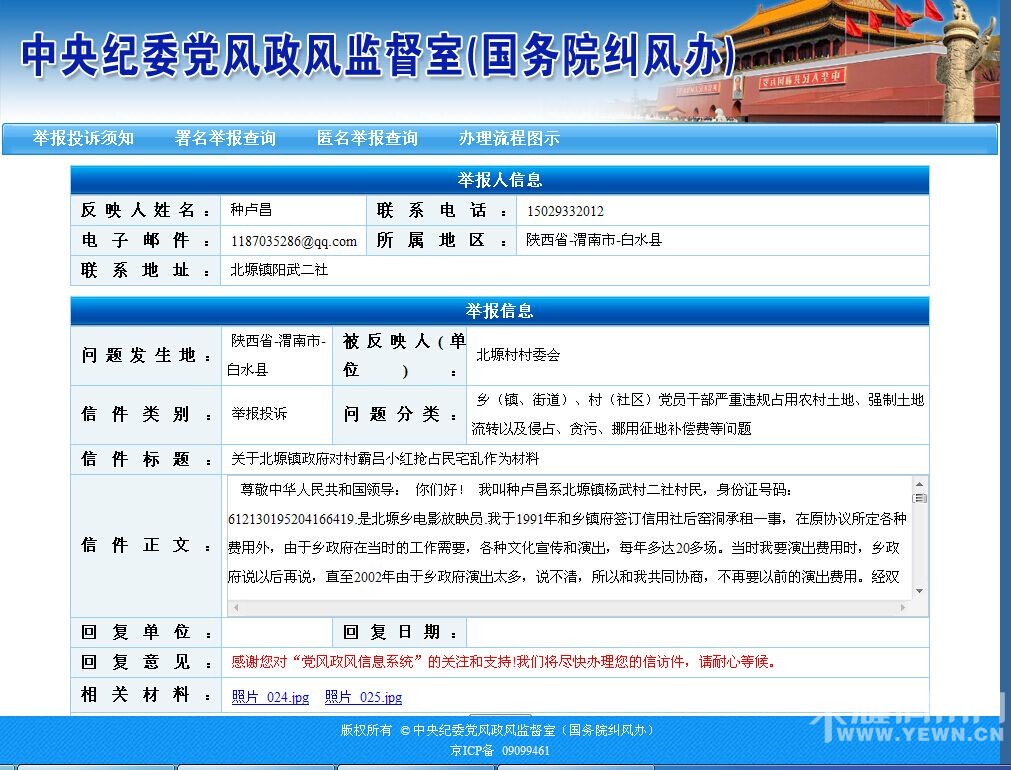
Task: Open attachment 照片_025.jpg
Action: (363, 697)
